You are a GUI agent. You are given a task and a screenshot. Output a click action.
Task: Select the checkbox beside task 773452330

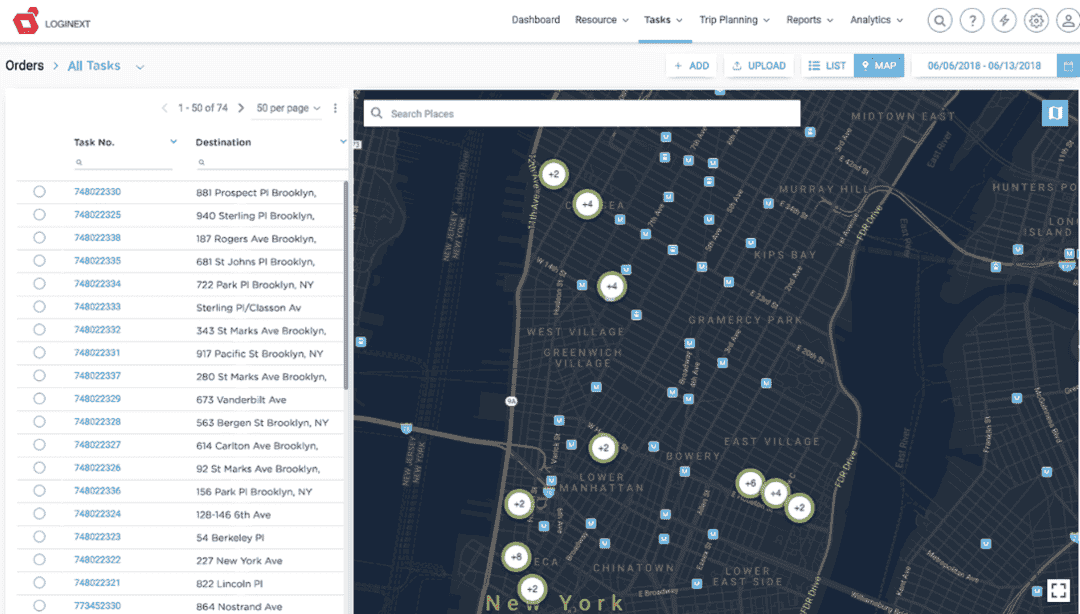pos(37,605)
